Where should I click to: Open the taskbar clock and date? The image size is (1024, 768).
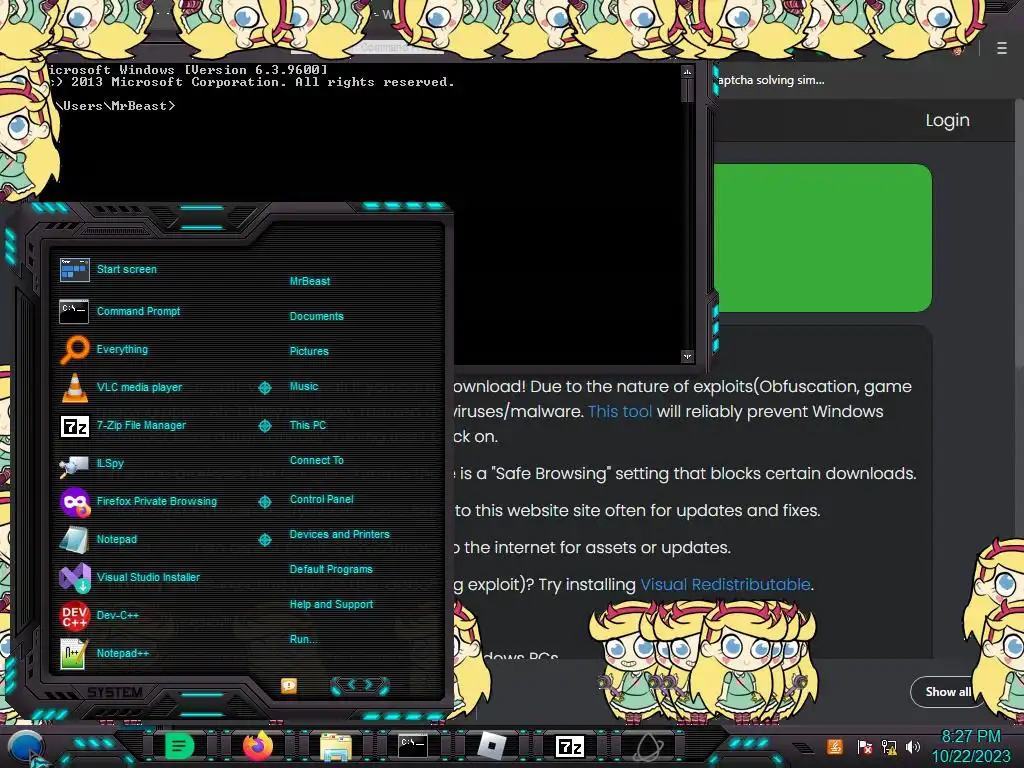(x=970, y=746)
